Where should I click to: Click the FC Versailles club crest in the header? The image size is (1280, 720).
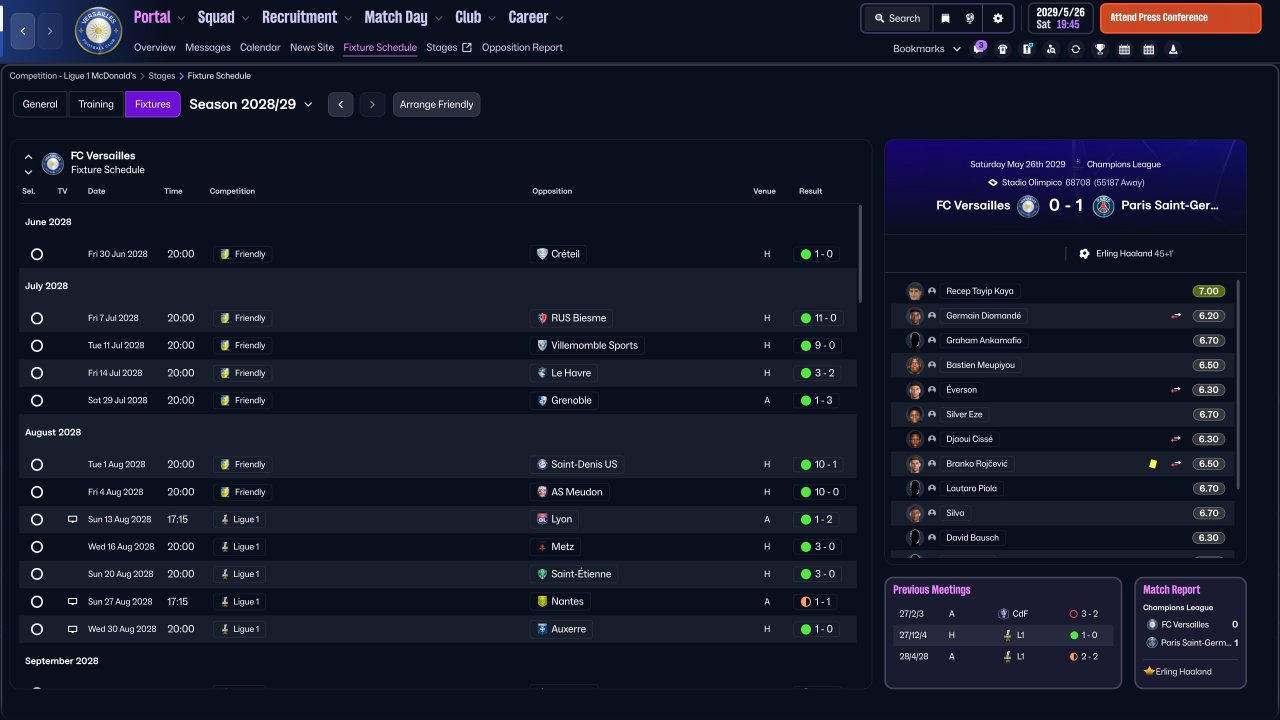pyautogui.click(x=98, y=31)
